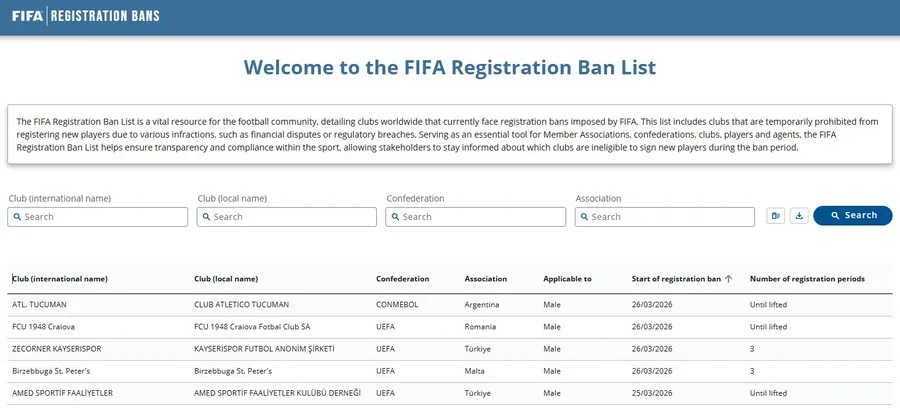Click magnifier icon in Association search field
This screenshot has width=900, height=408.
(x=585, y=217)
